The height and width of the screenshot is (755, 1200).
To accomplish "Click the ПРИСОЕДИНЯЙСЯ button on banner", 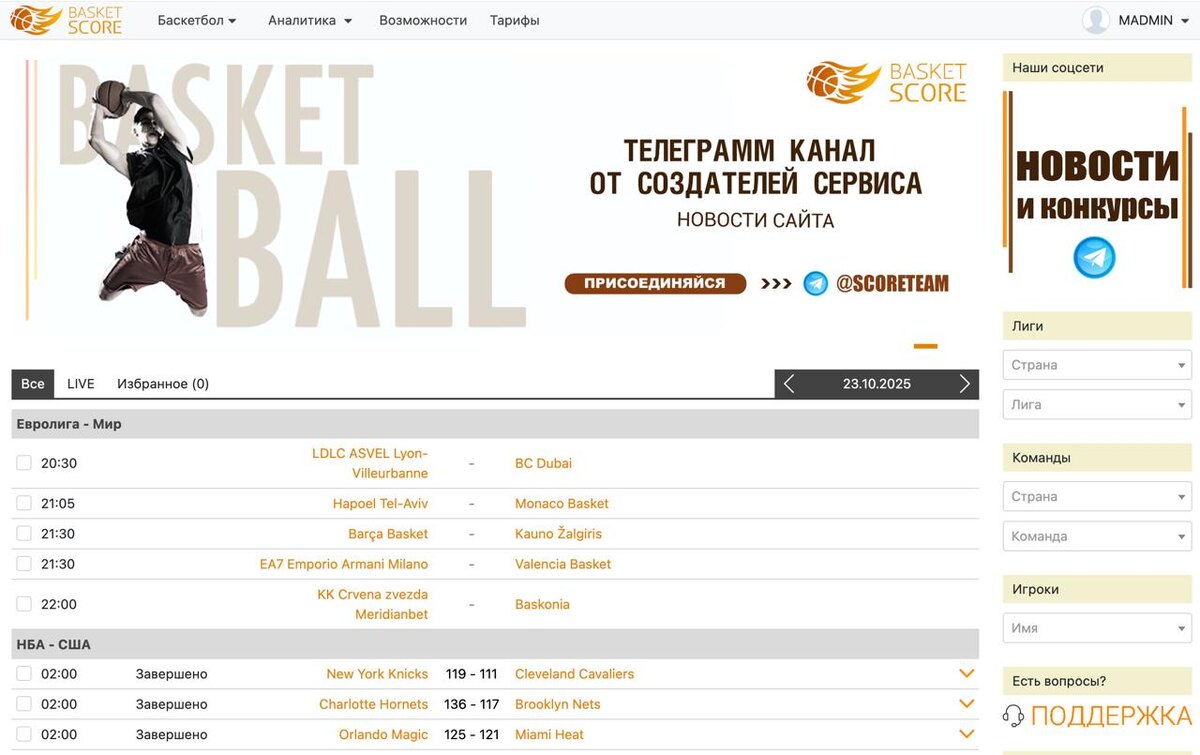I will [x=655, y=284].
